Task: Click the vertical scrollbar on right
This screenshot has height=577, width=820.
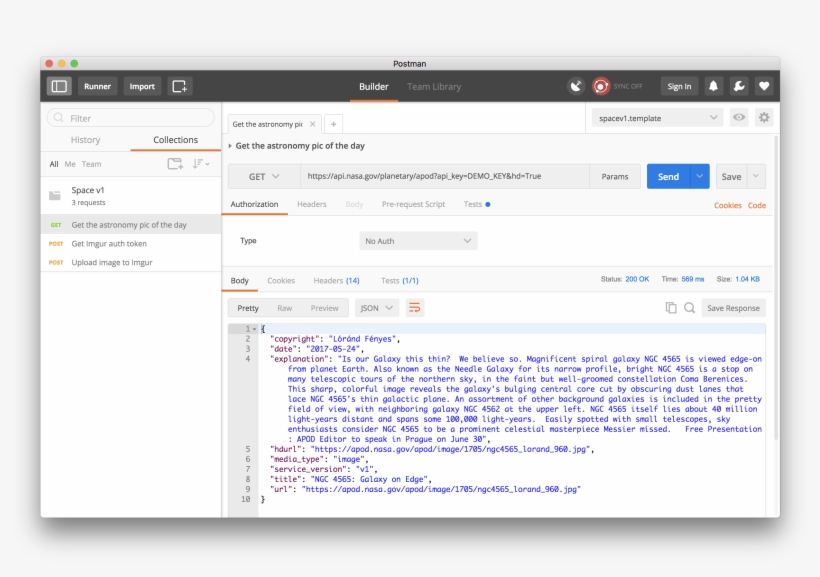Action: click(776, 288)
